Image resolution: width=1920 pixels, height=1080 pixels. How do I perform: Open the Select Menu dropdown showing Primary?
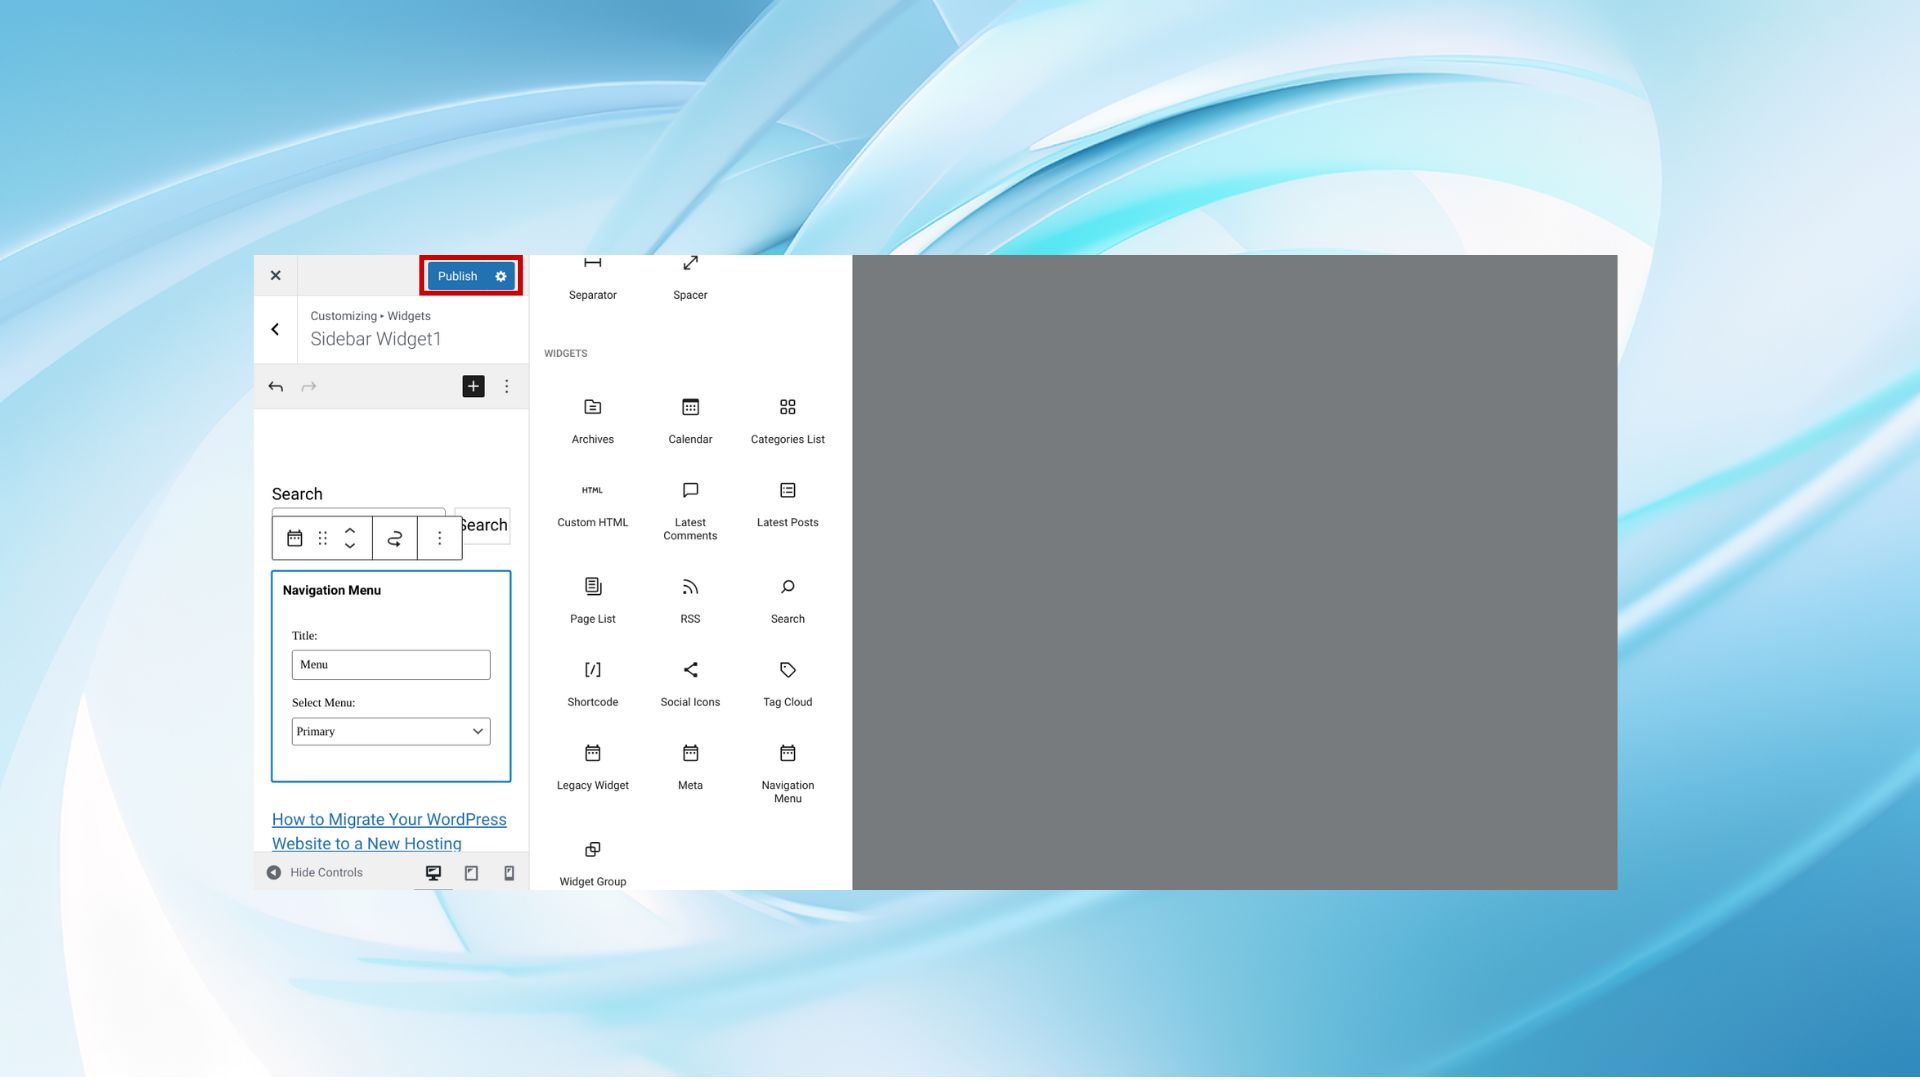tap(390, 732)
